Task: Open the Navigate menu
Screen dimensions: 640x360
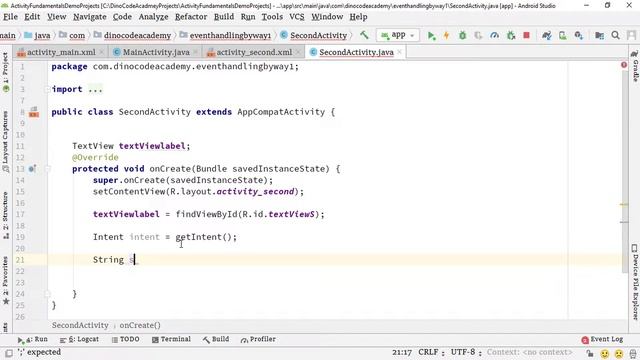Action: tap(90, 17)
